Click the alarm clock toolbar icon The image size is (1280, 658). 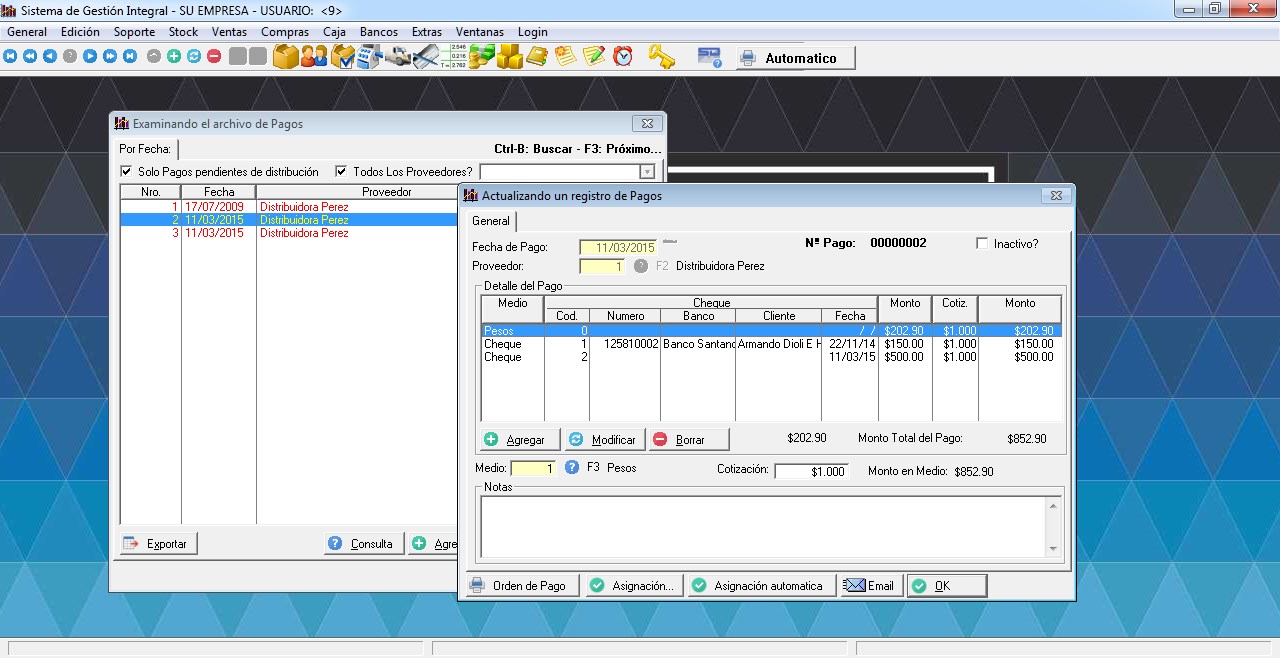coord(623,57)
